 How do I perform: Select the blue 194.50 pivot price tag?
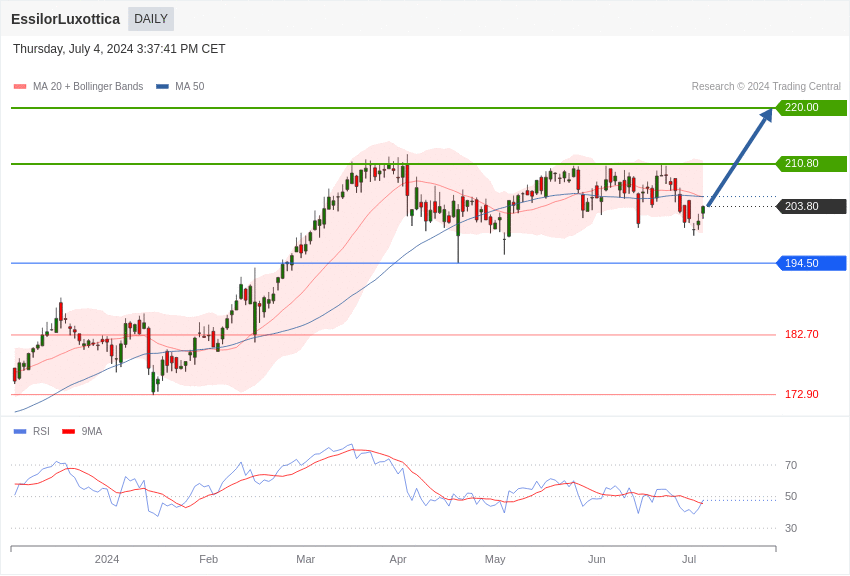coord(811,264)
